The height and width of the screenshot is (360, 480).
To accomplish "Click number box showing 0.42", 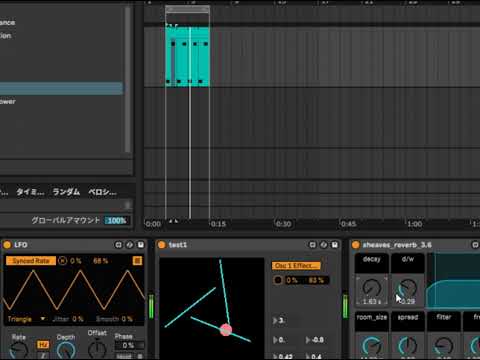I will [283, 357].
